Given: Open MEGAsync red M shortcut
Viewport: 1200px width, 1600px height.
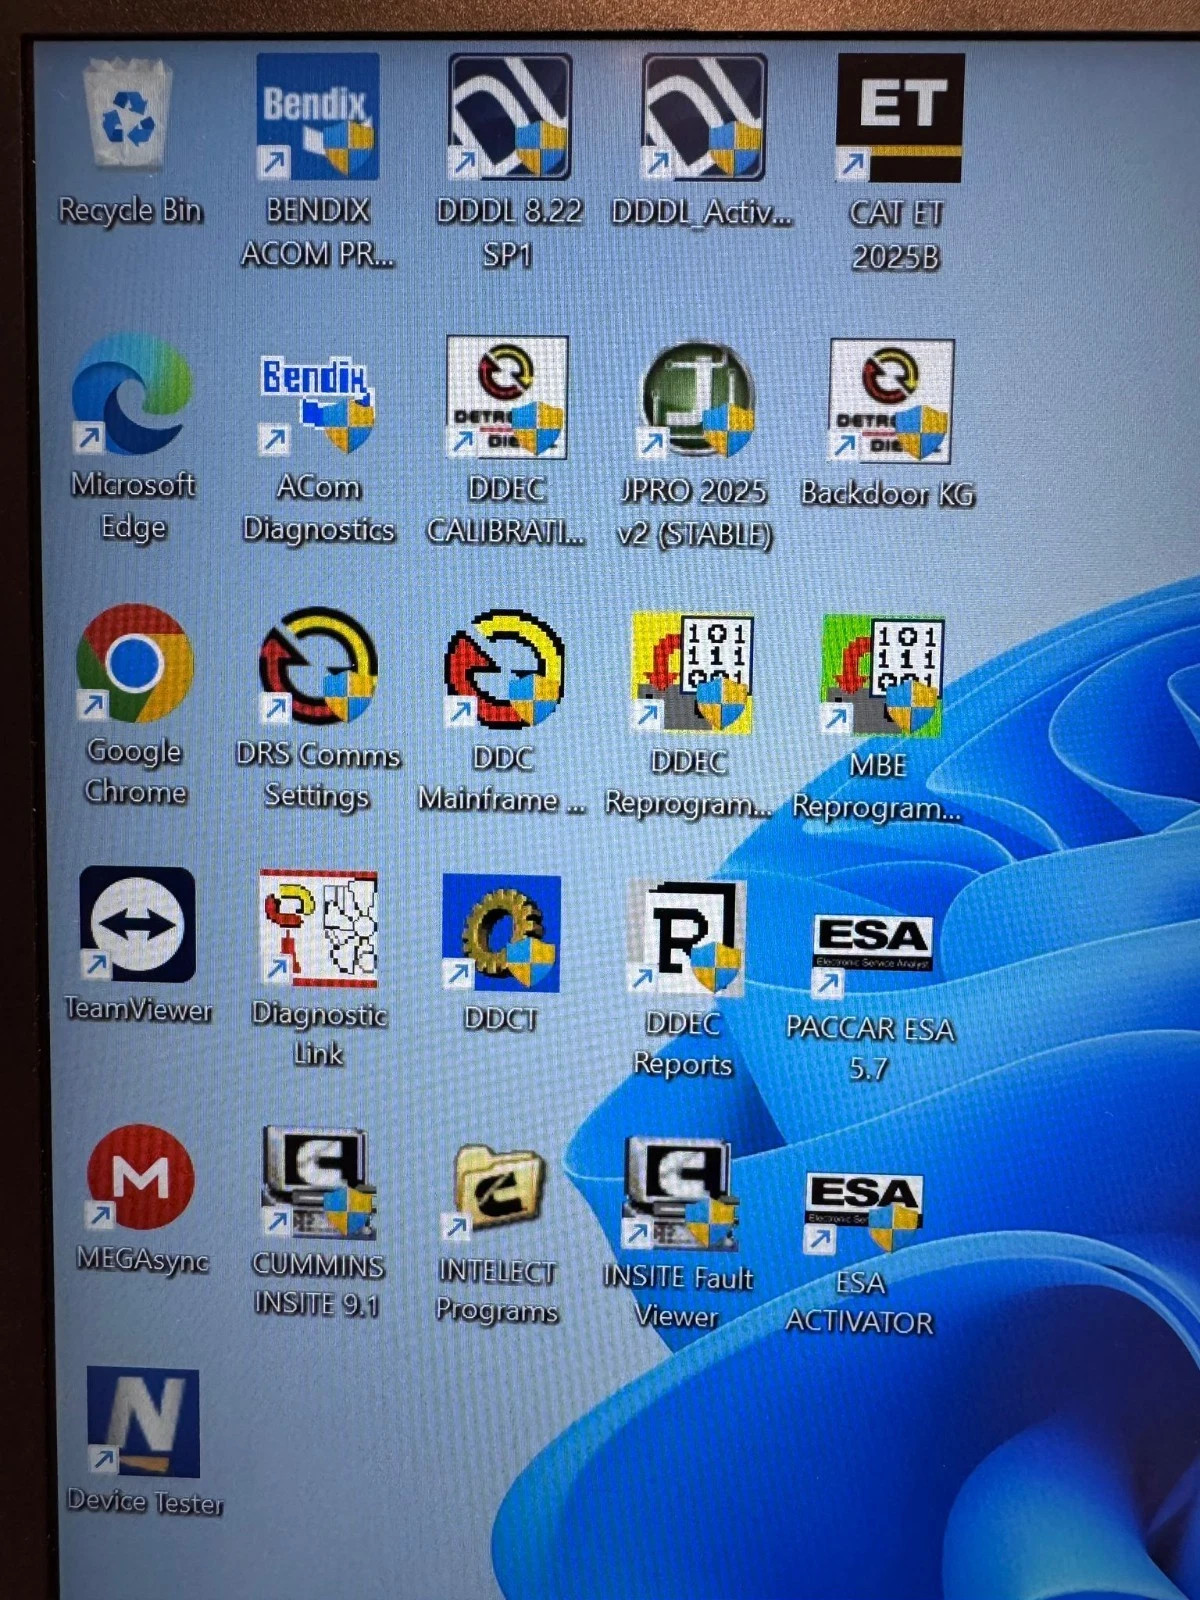Looking at the screenshot, I should (141, 1177).
